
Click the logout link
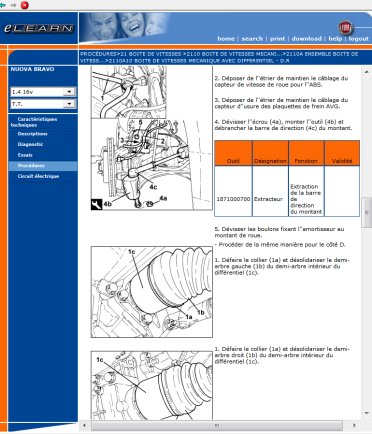click(x=359, y=39)
